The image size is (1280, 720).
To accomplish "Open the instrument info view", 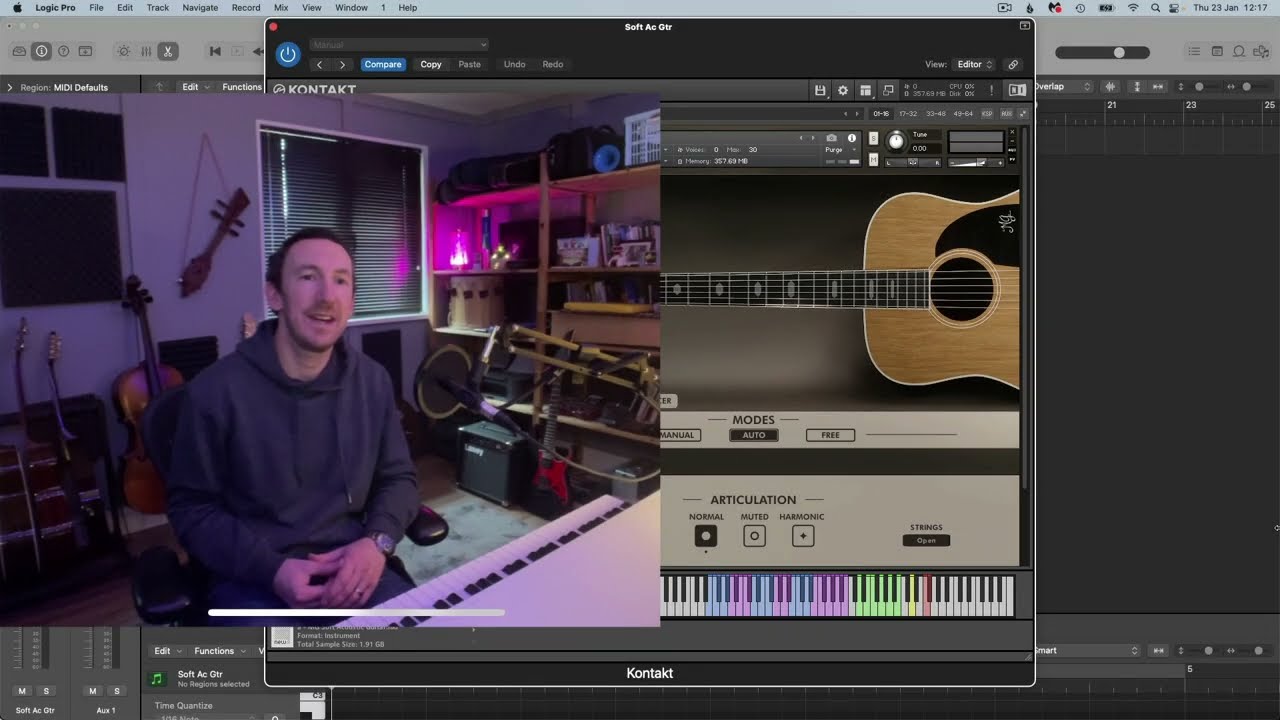I will 852,138.
